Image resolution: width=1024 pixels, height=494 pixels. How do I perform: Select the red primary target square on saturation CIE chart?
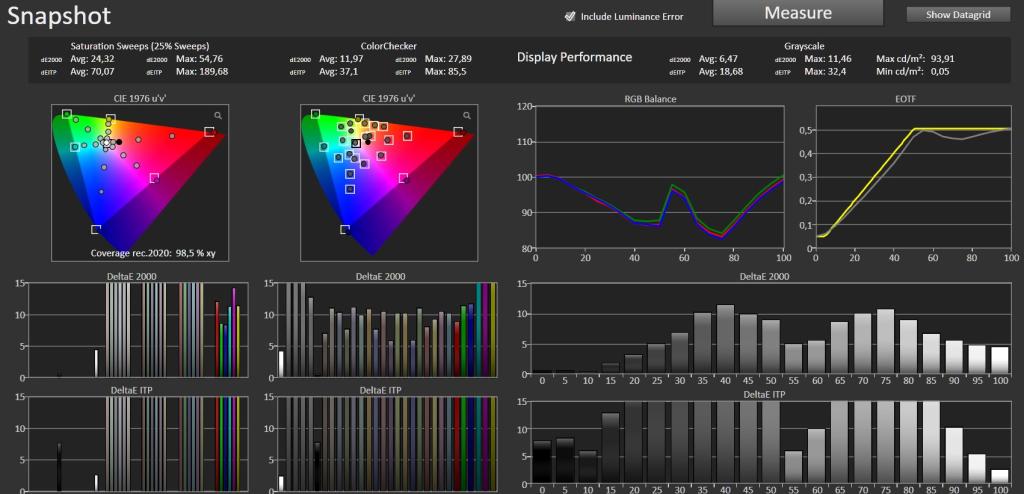209,132
